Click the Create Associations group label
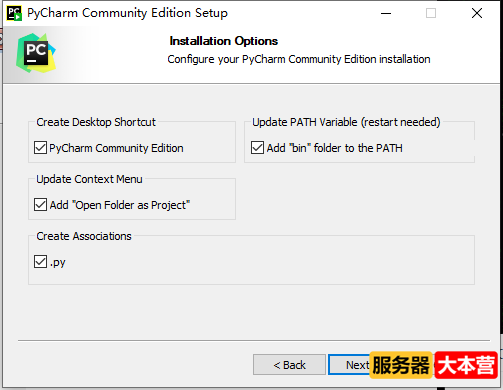Viewport: 503px width, 390px height. coord(84,236)
